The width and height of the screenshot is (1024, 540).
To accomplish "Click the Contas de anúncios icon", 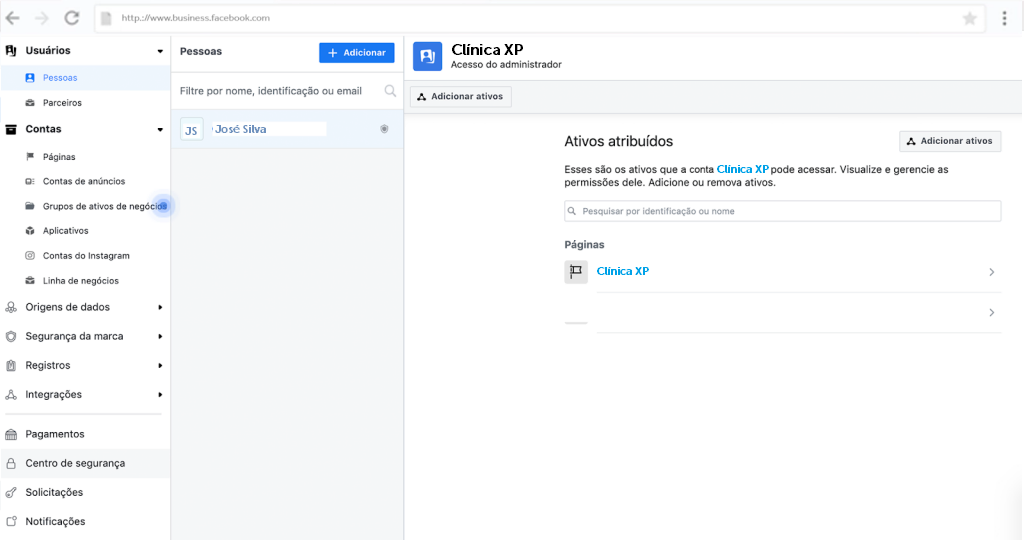I will tap(30, 182).
